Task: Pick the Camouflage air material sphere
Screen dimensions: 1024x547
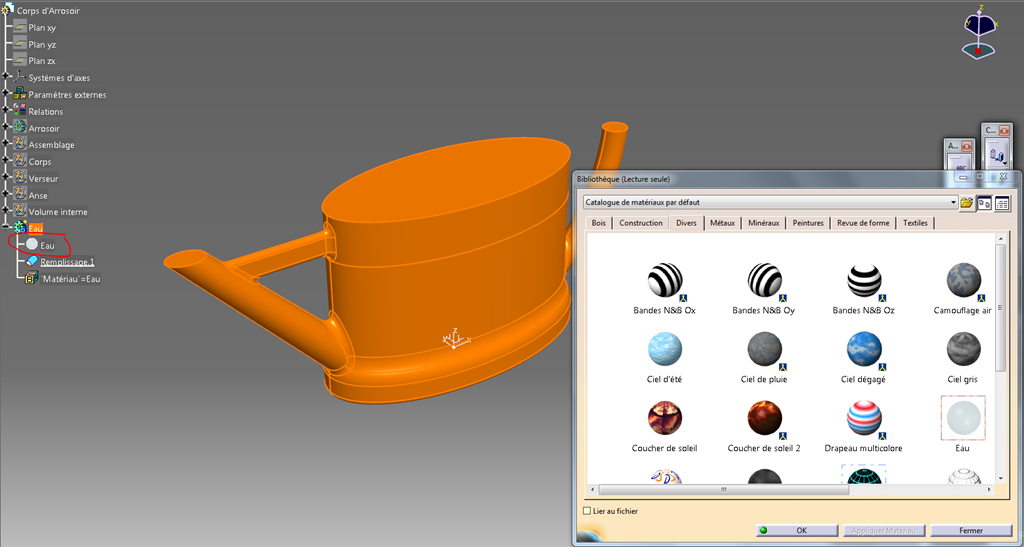Action: [963, 280]
